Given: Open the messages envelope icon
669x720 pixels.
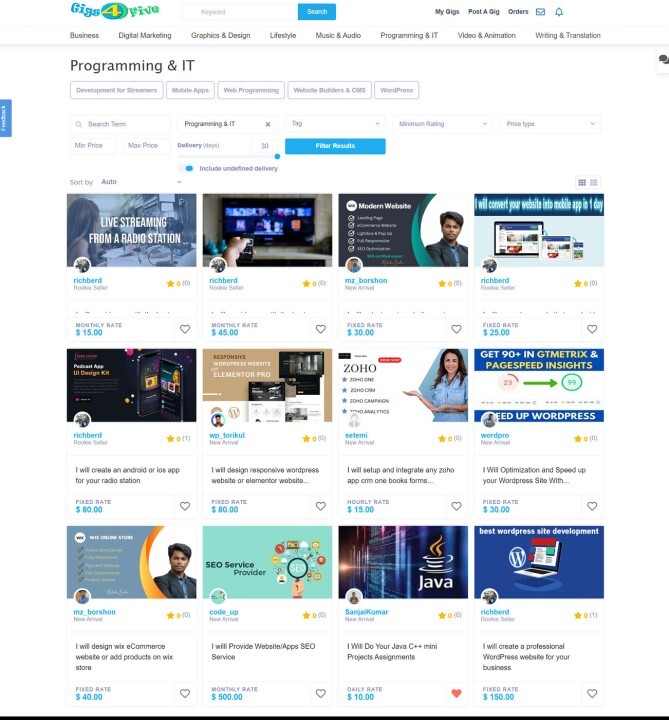Looking at the screenshot, I should 540,12.
